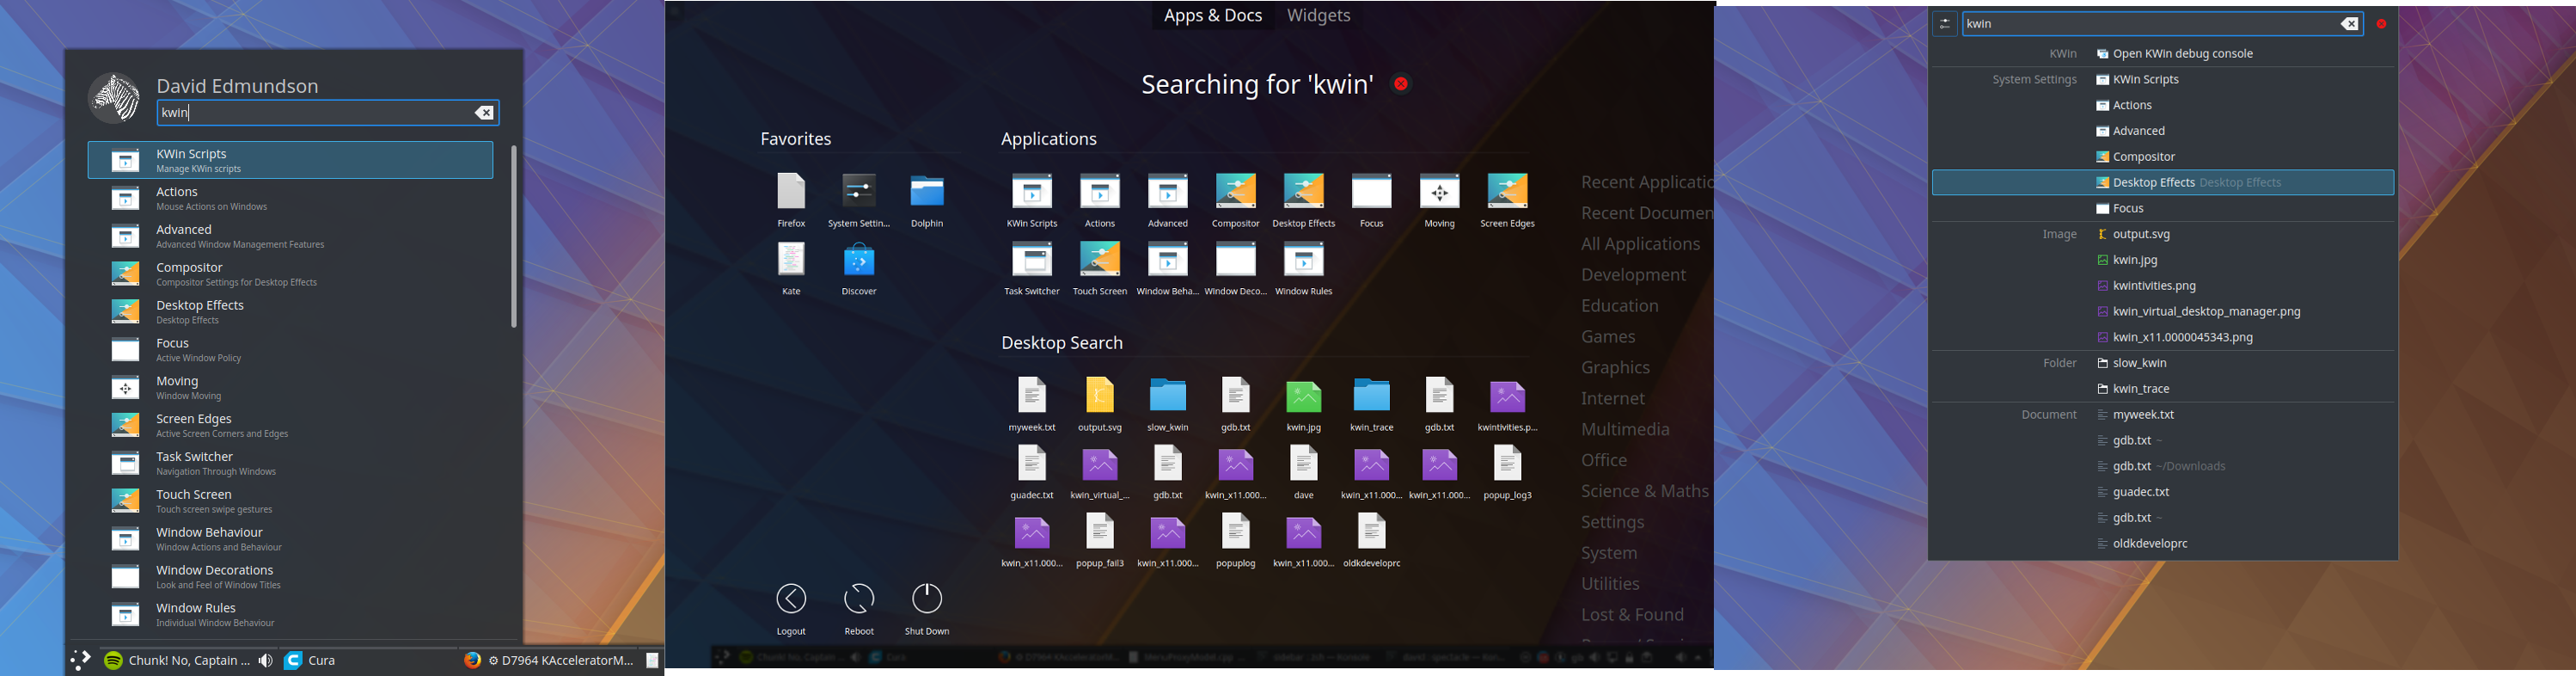
Task: Select Lost & Found category in dashboard
Action: [1632, 615]
